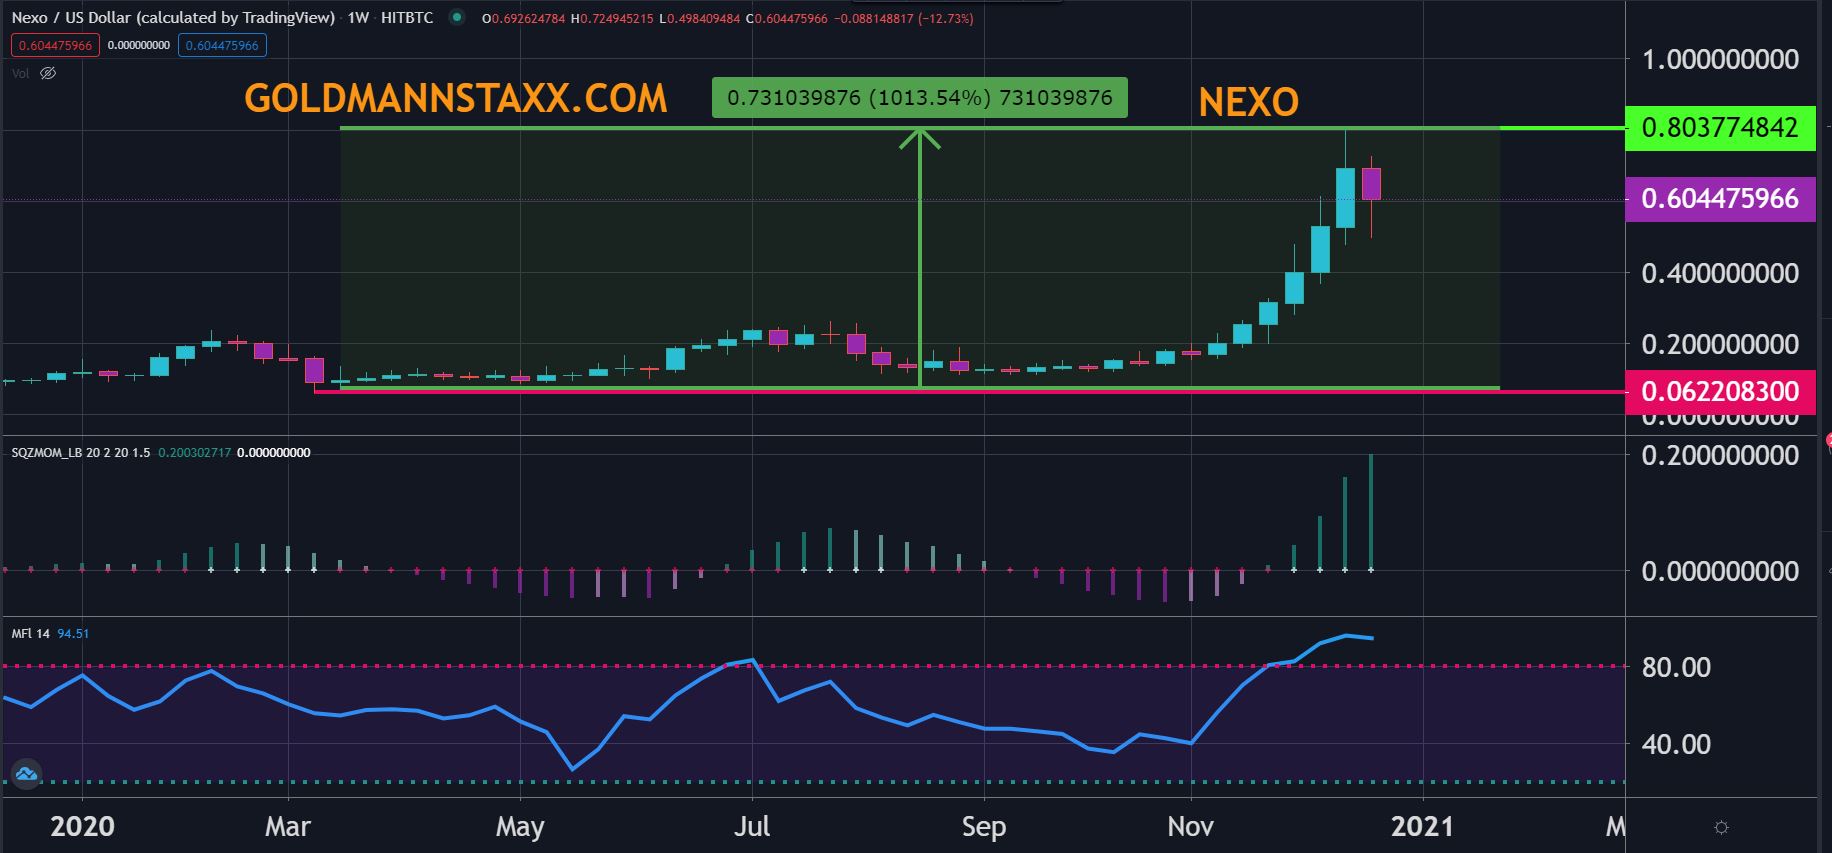The width and height of the screenshot is (1832, 853).
Task: Click the green market status dot
Action: point(456,17)
